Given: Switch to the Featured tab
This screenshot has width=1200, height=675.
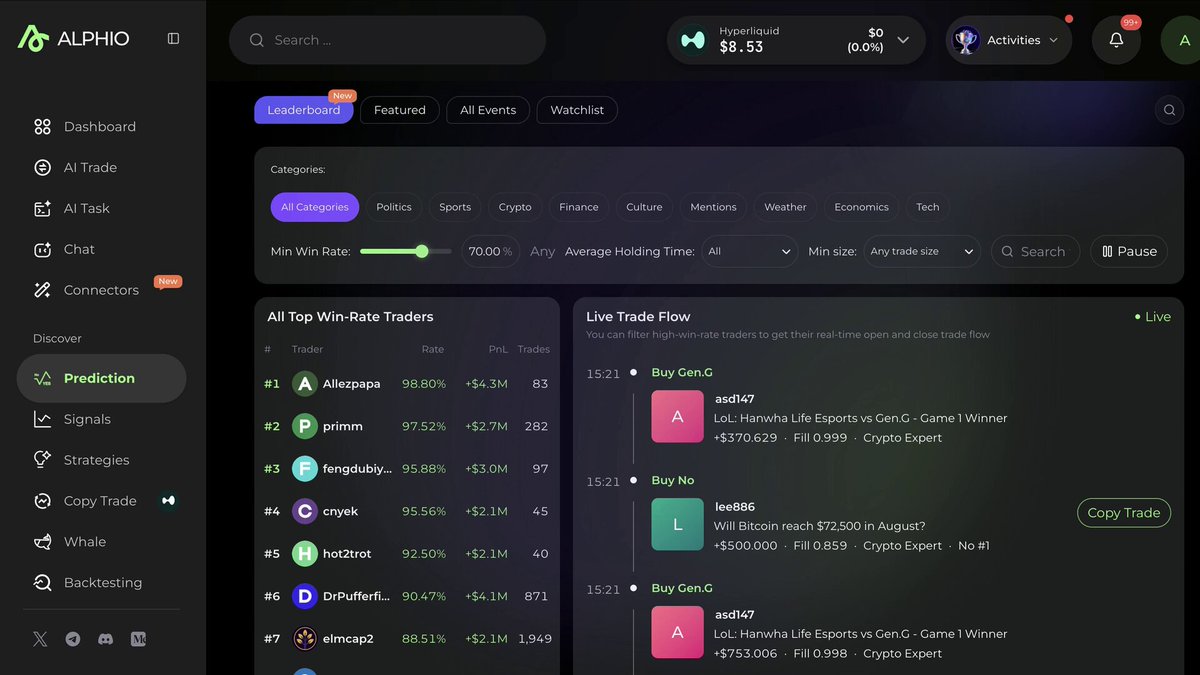Looking at the screenshot, I should pos(400,110).
